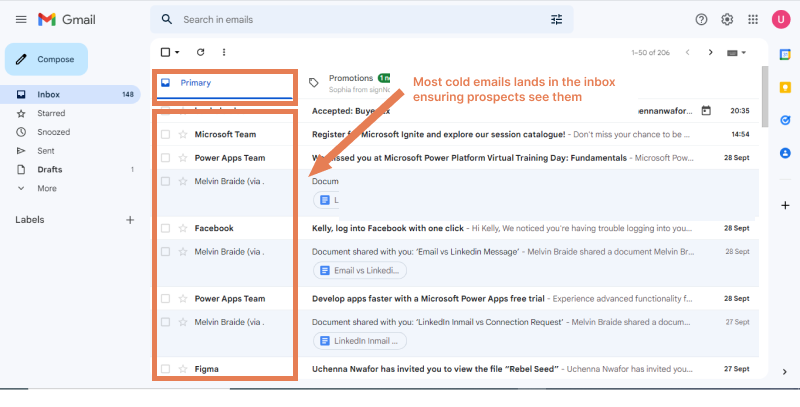Open LinkedIn Inmail attachment chip
Screen dimensions: 800x407
tap(360, 341)
